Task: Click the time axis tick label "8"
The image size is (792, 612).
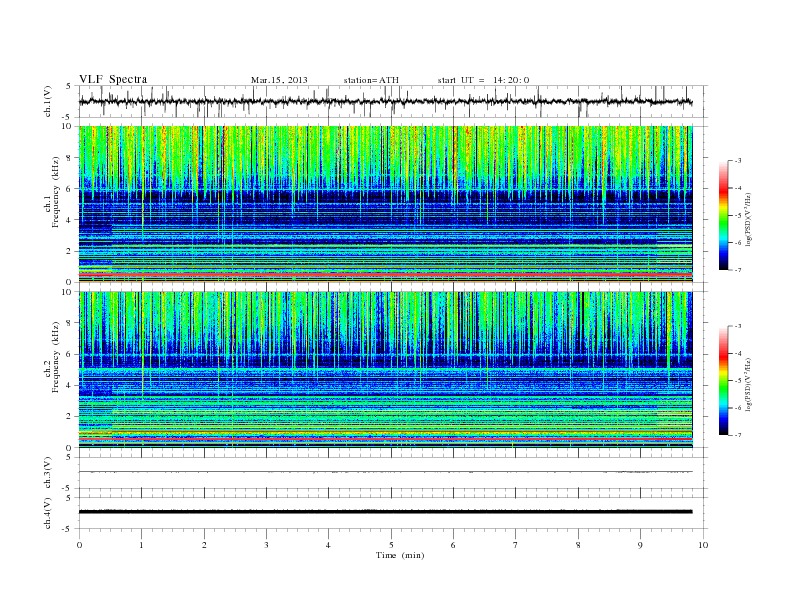Action: pyautogui.click(x=578, y=545)
